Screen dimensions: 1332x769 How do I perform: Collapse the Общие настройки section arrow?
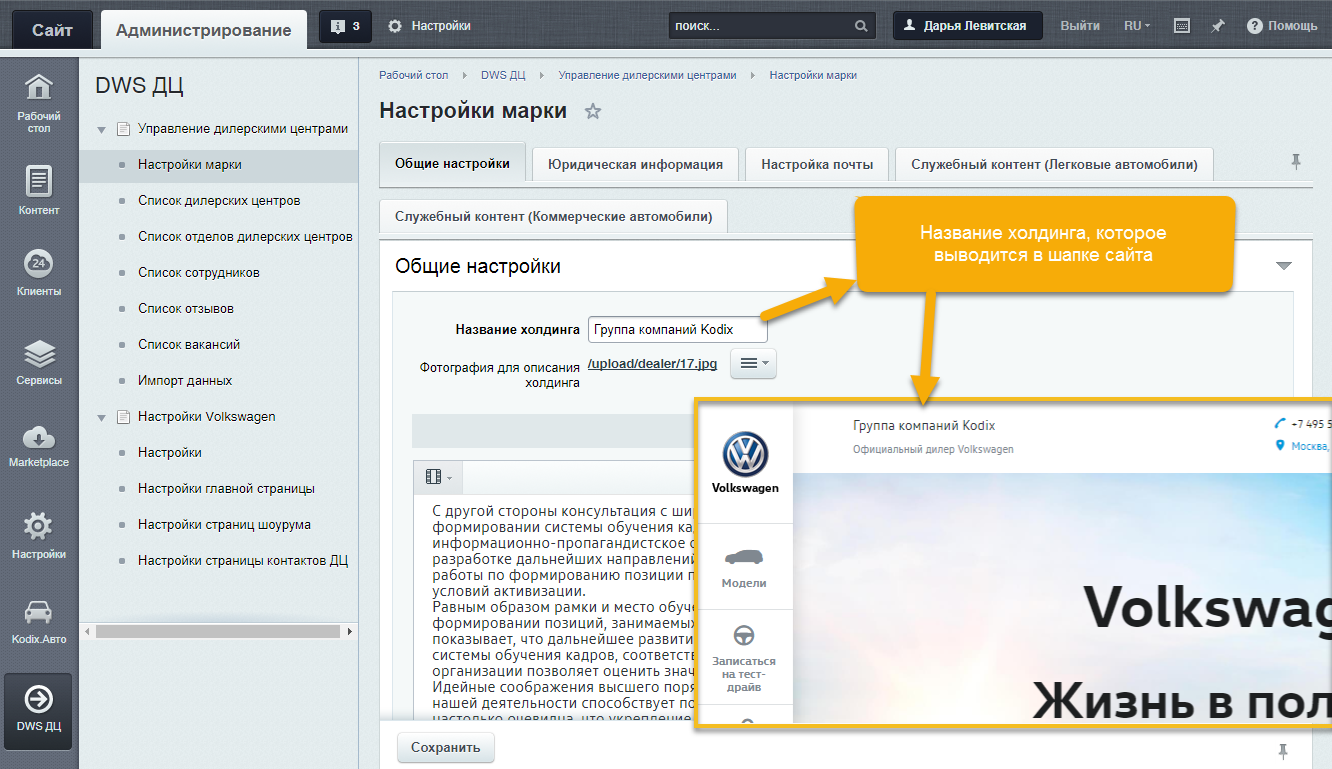tap(1284, 266)
